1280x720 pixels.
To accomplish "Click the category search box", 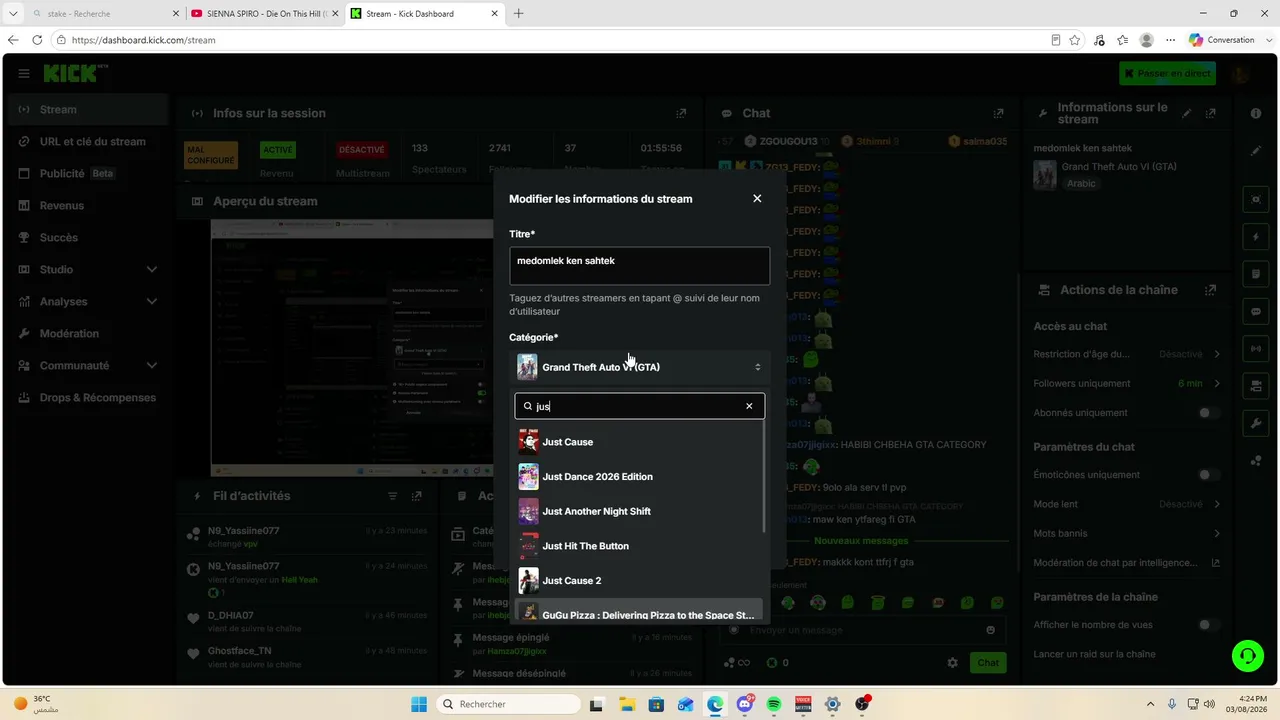I will click(639, 406).
